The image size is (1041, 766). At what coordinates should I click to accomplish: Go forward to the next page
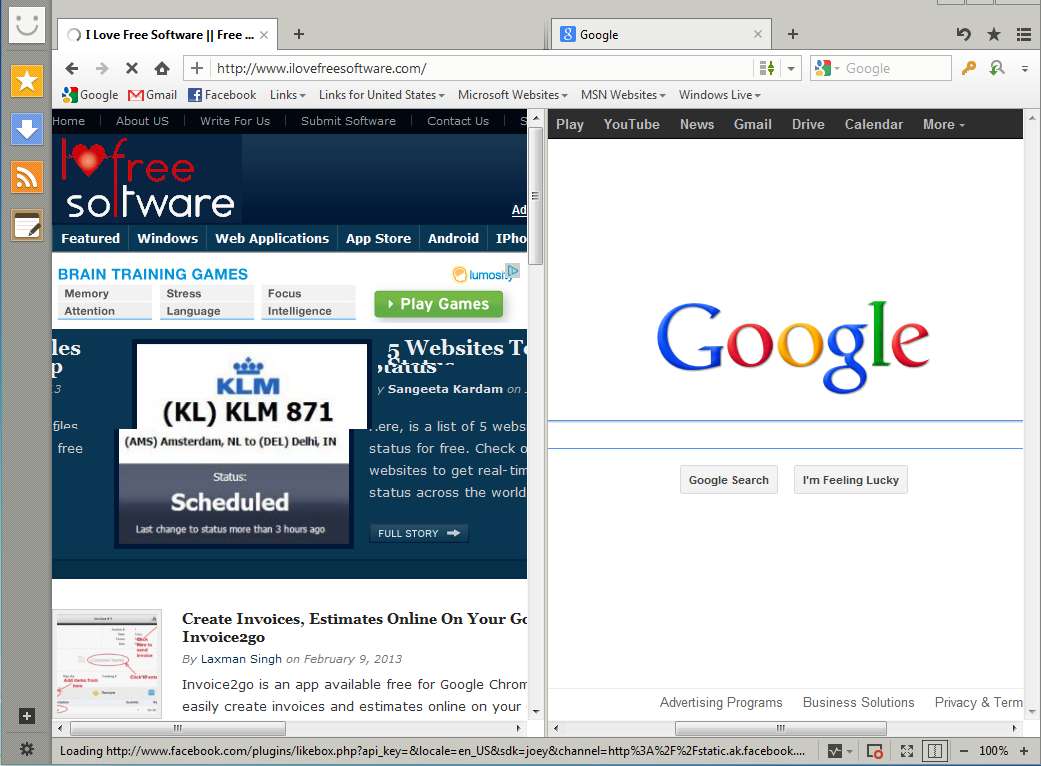click(x=102, y=68)
